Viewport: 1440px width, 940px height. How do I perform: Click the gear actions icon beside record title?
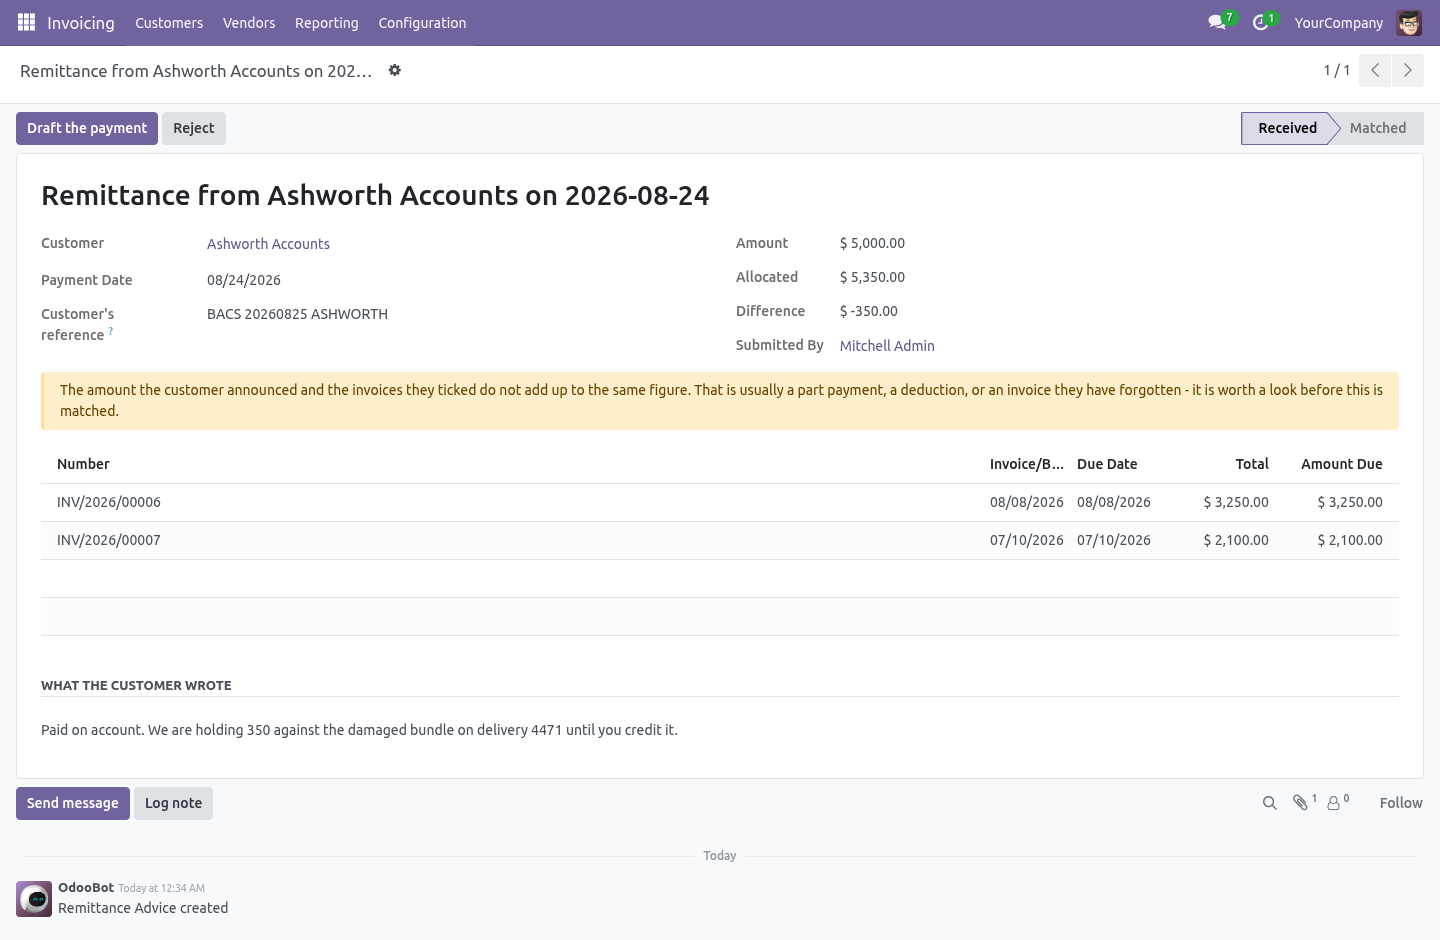(395, 70)
